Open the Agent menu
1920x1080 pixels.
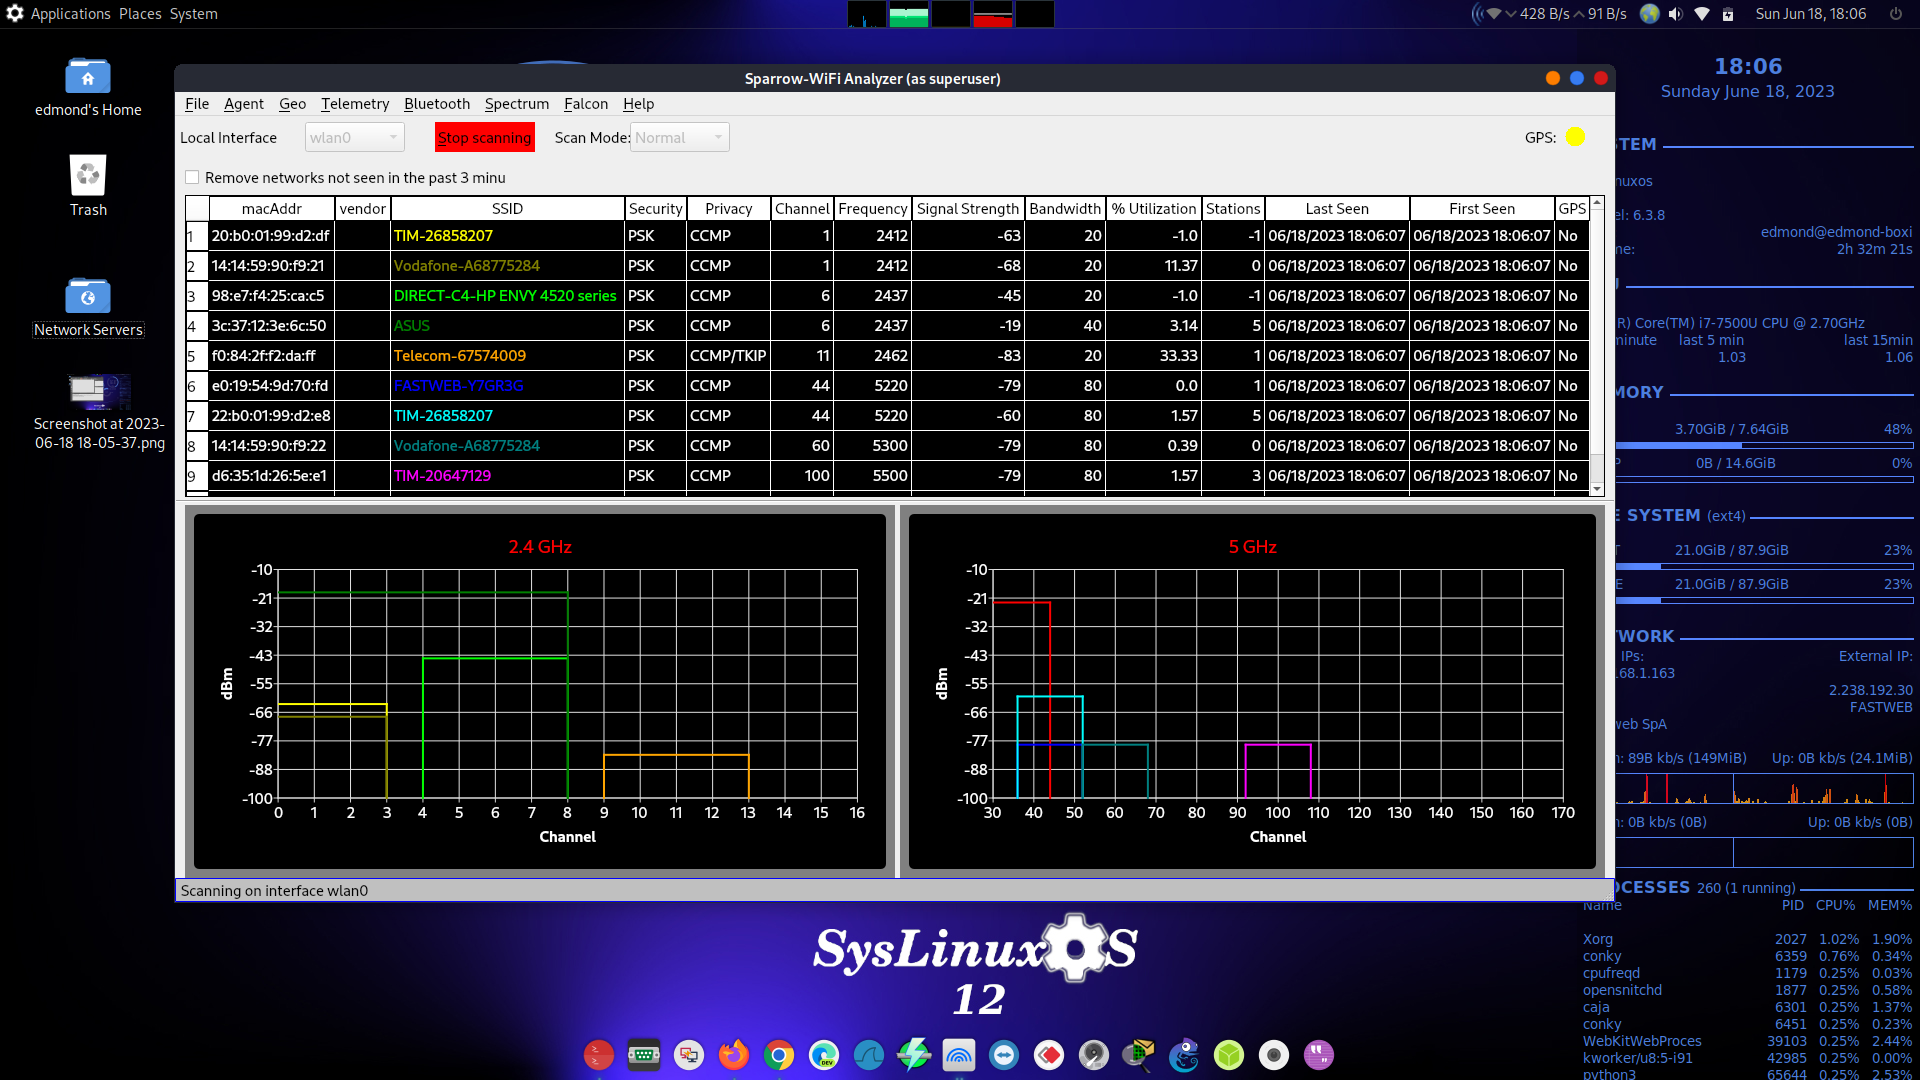[244, 104]
